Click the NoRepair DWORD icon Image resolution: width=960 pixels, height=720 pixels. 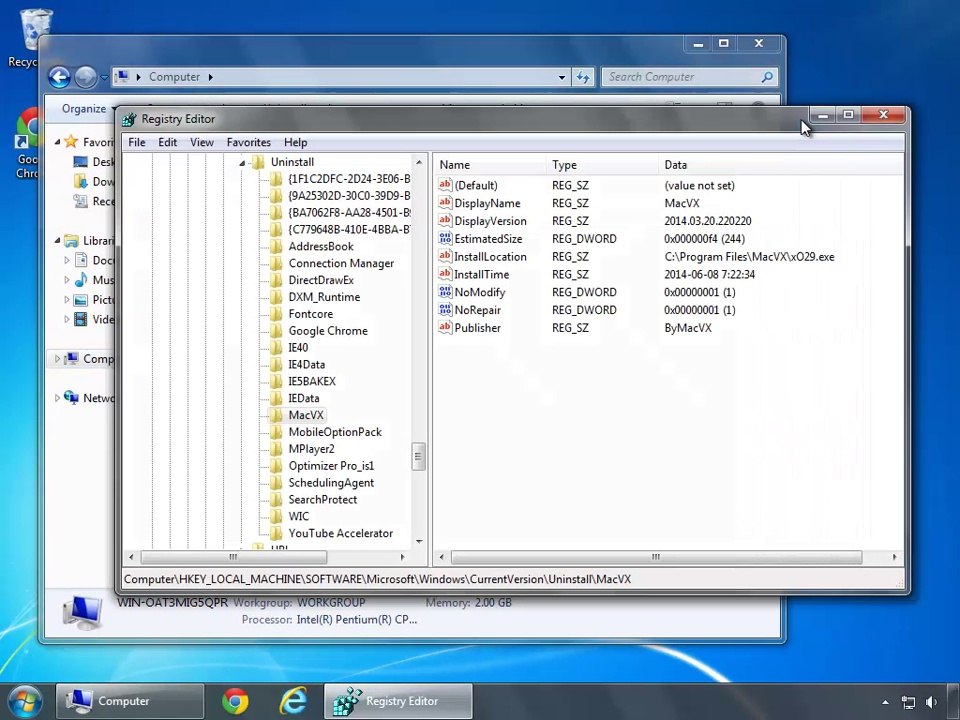tap(445, 309)
